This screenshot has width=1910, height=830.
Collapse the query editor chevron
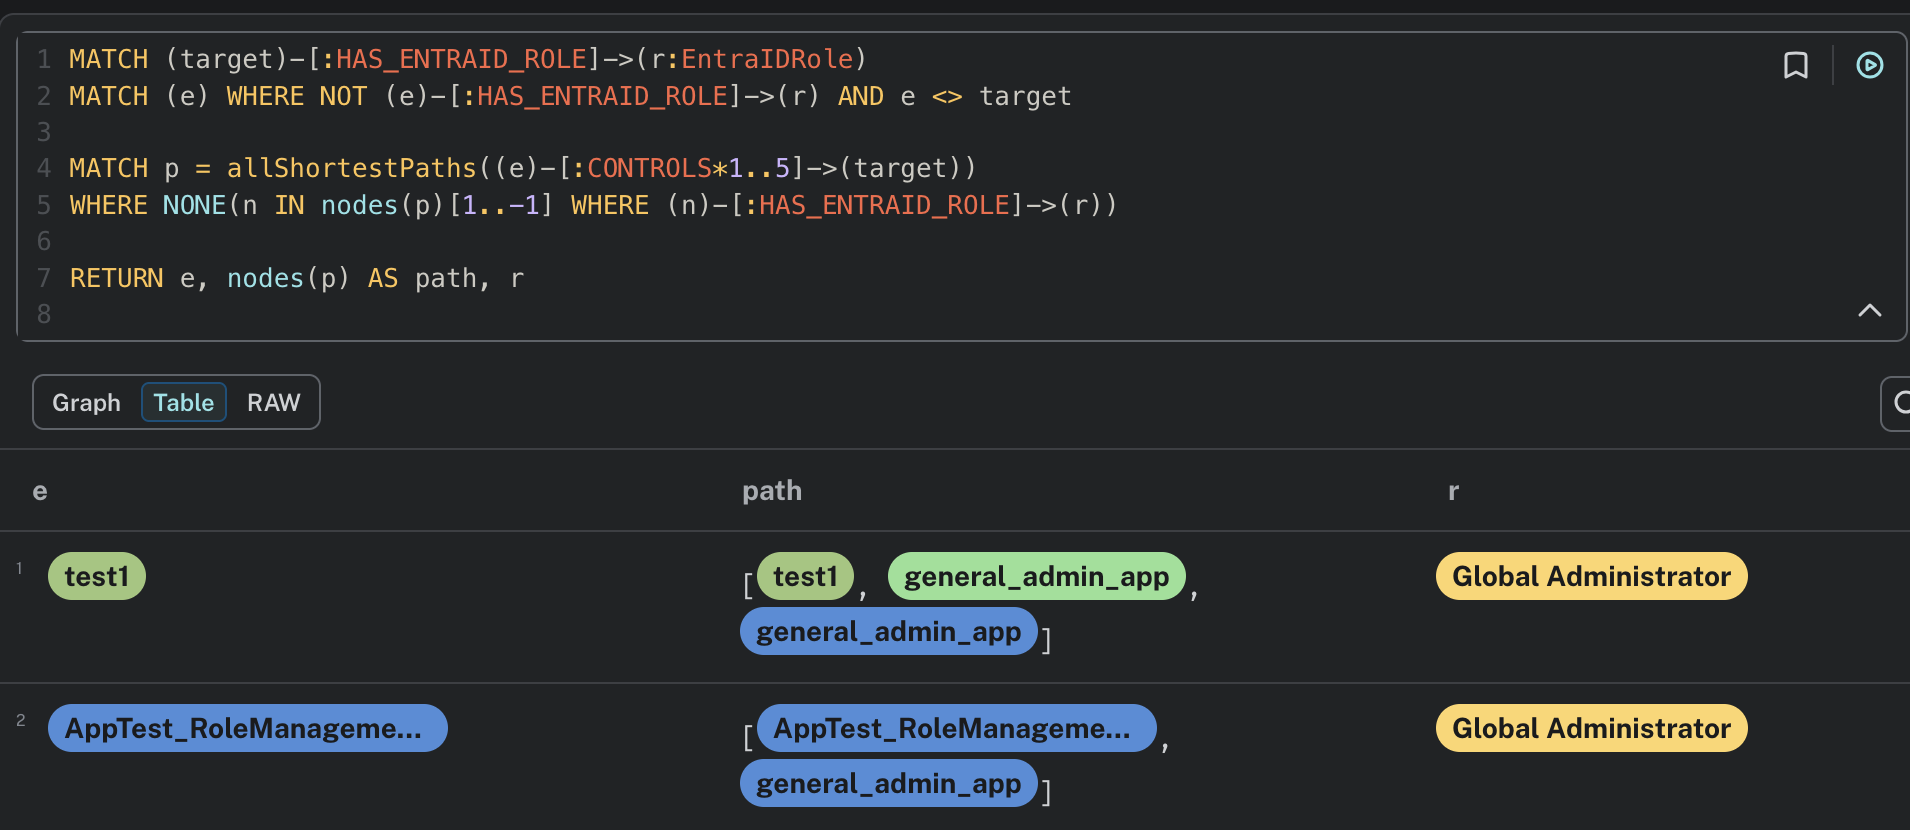tap(1869, 310)
